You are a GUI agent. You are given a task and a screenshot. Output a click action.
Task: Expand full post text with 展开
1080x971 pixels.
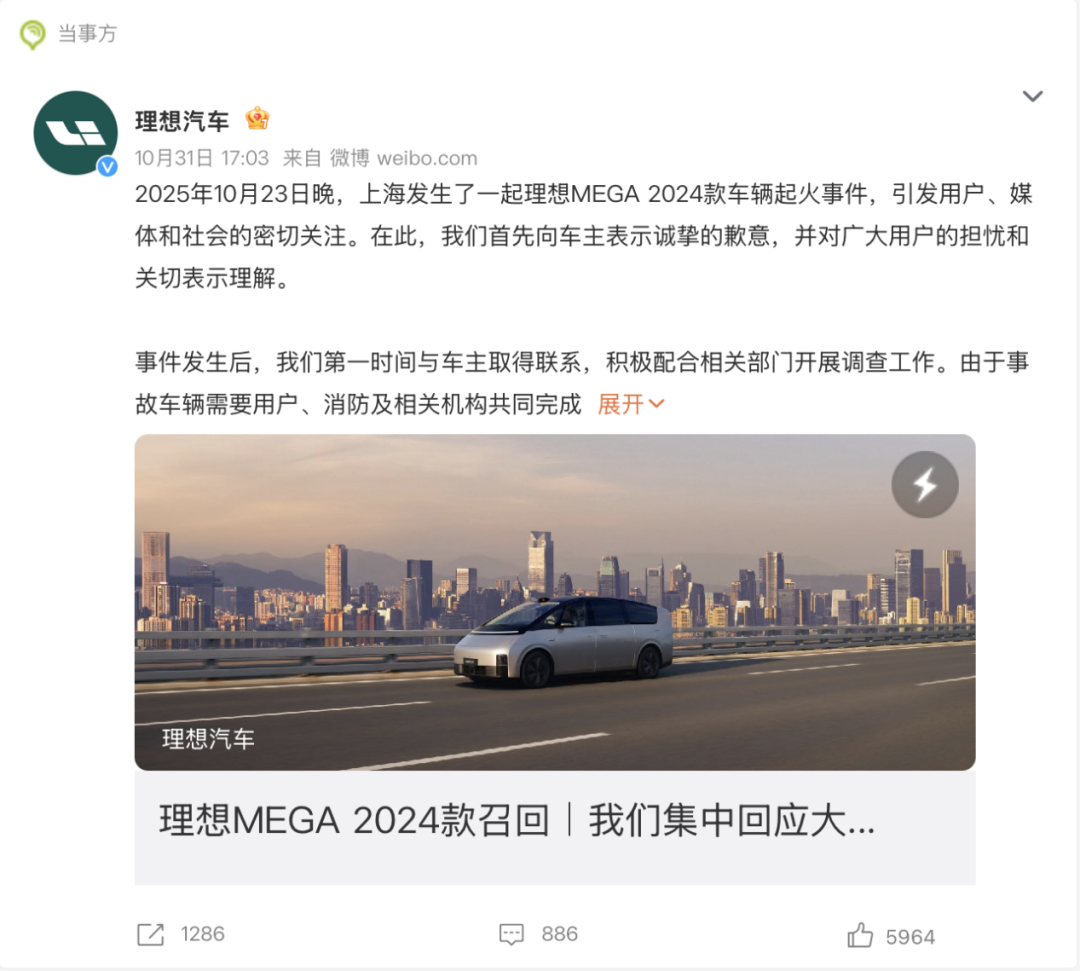point(630,404)
